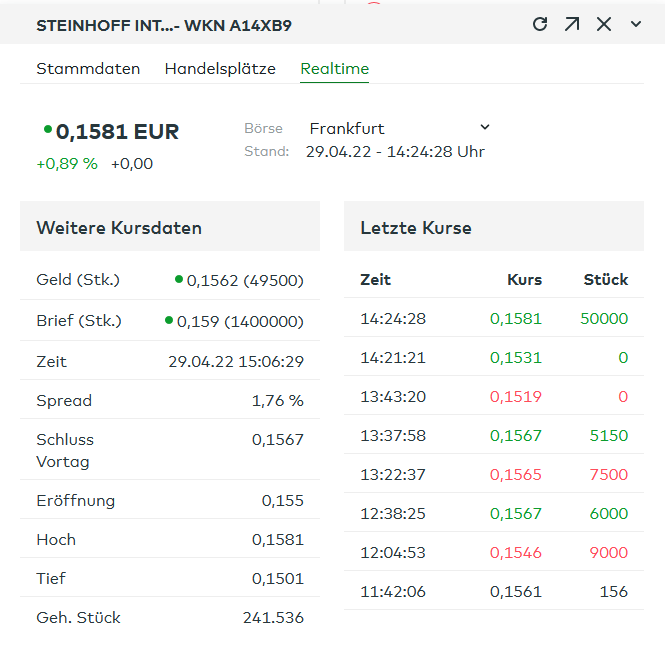
Task: Click Stück 7500 in 13:22:37 row
Action: coord(609,475)
